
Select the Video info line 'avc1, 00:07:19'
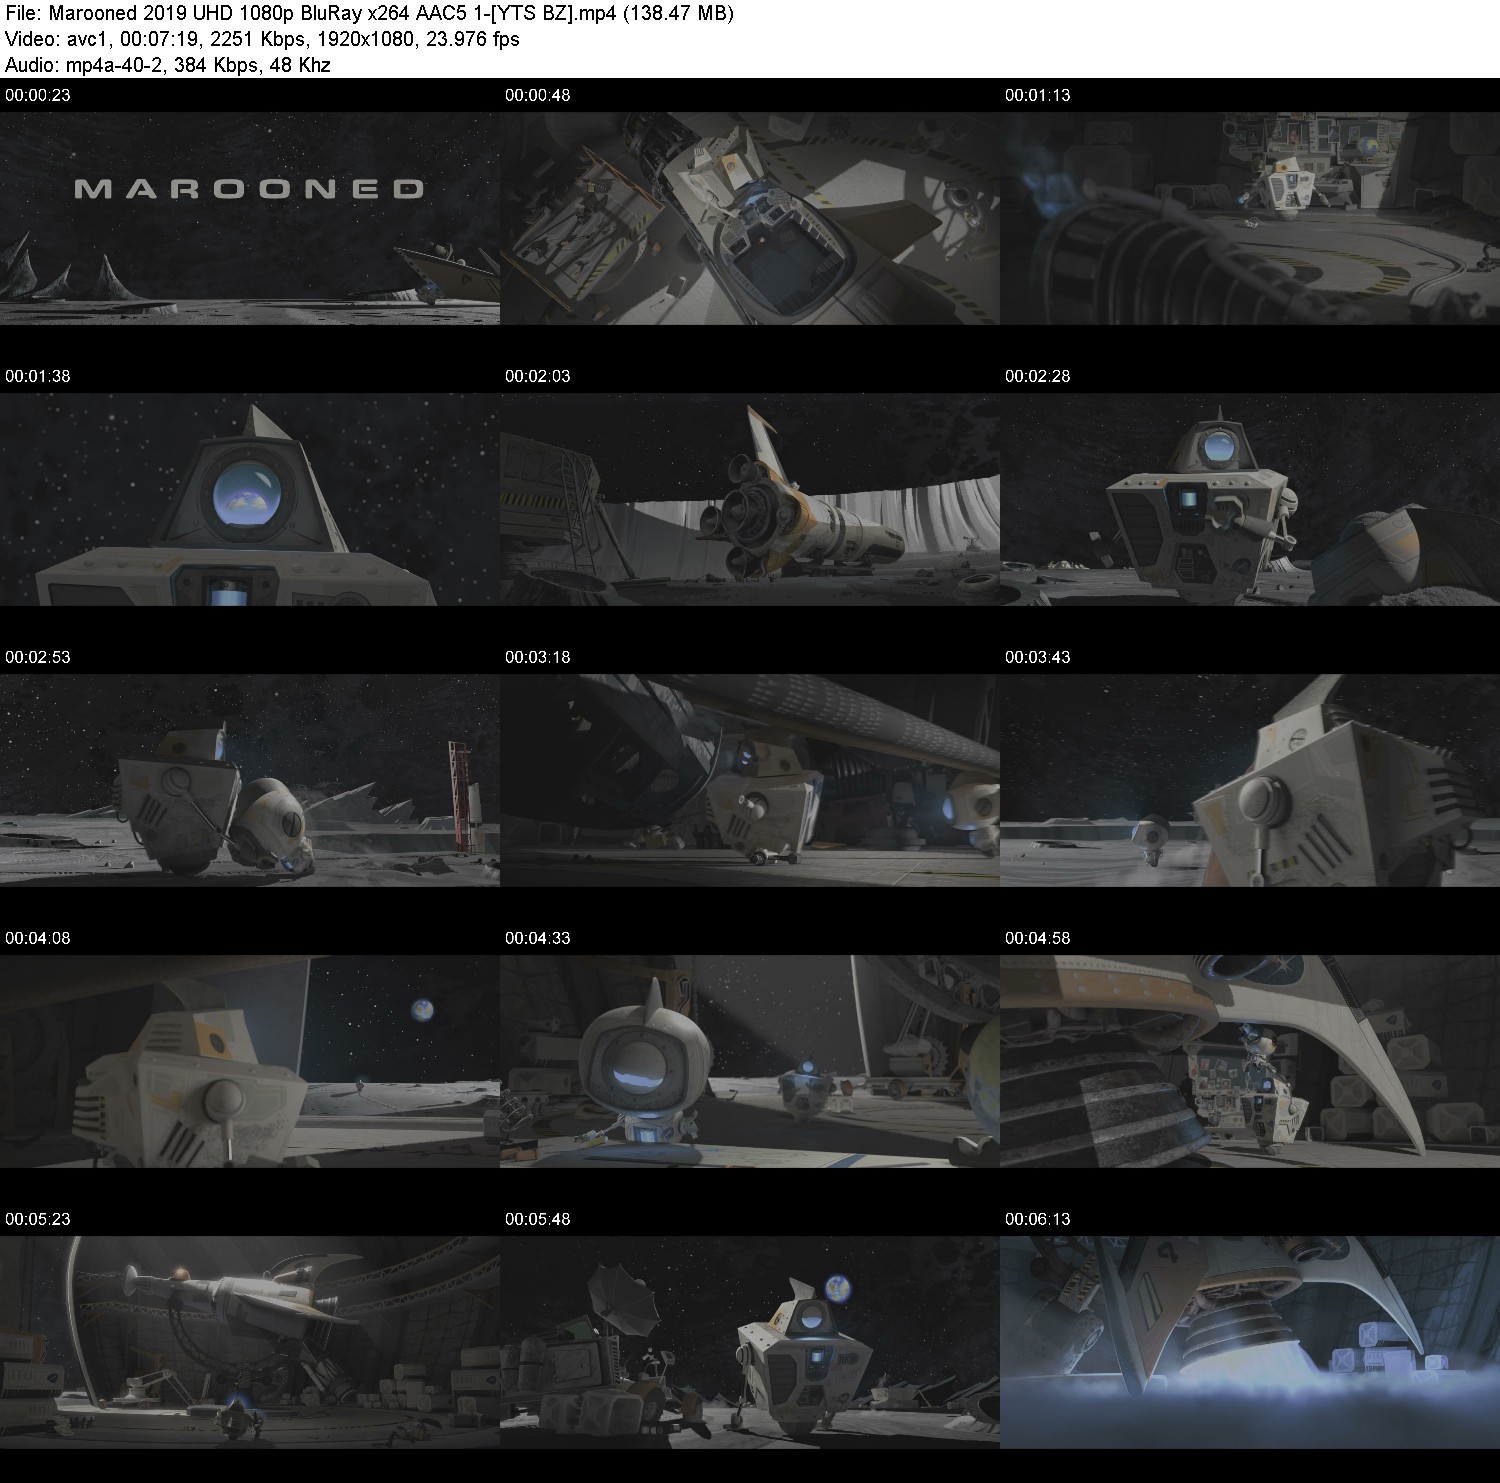pyautogui.click(x=262, y=39)
